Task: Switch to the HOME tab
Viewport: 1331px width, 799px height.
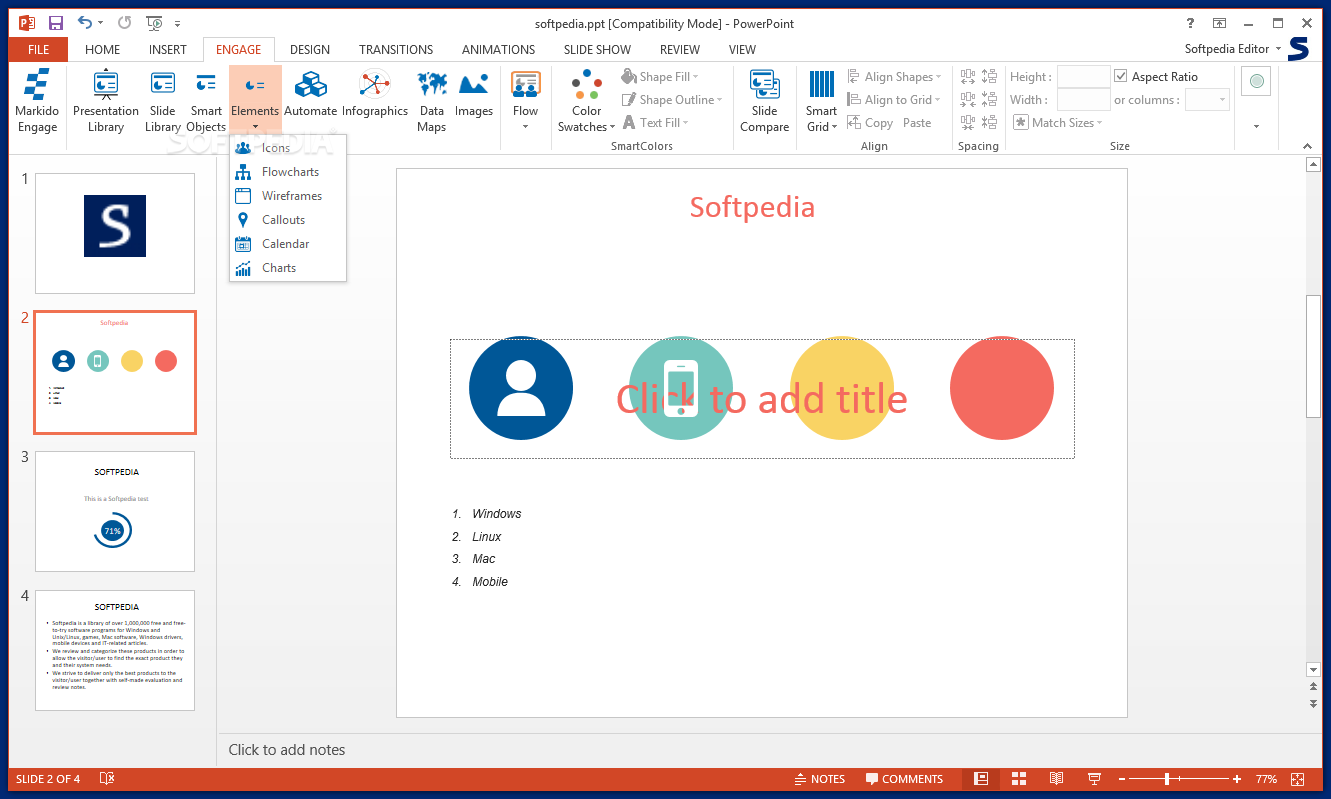Action: 103,49
